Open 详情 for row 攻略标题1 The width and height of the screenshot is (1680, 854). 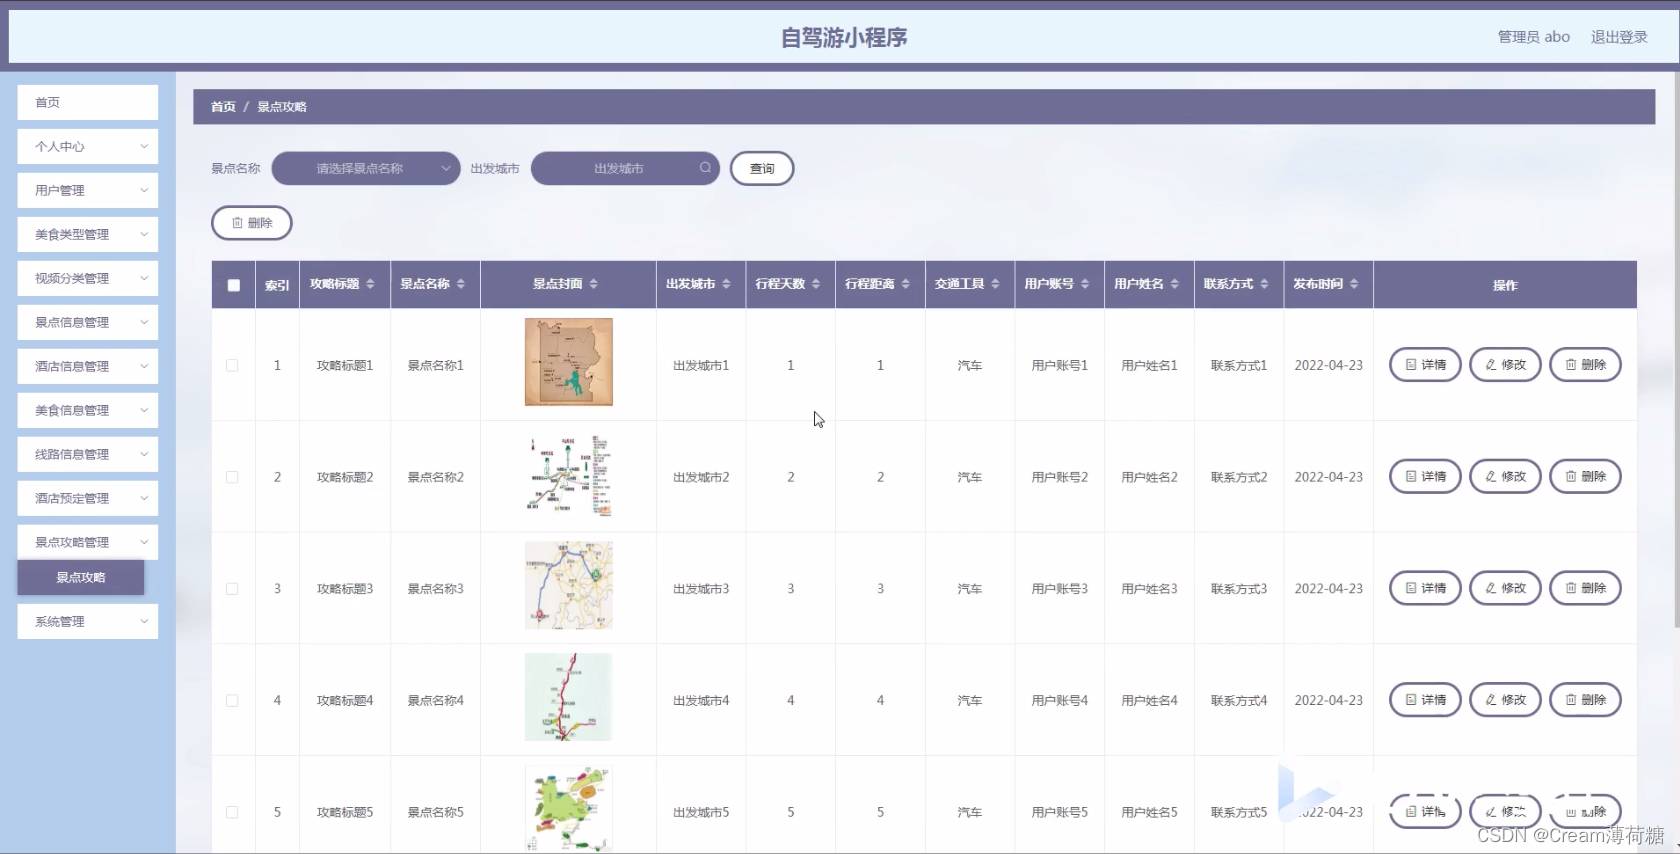[1425, 365]
